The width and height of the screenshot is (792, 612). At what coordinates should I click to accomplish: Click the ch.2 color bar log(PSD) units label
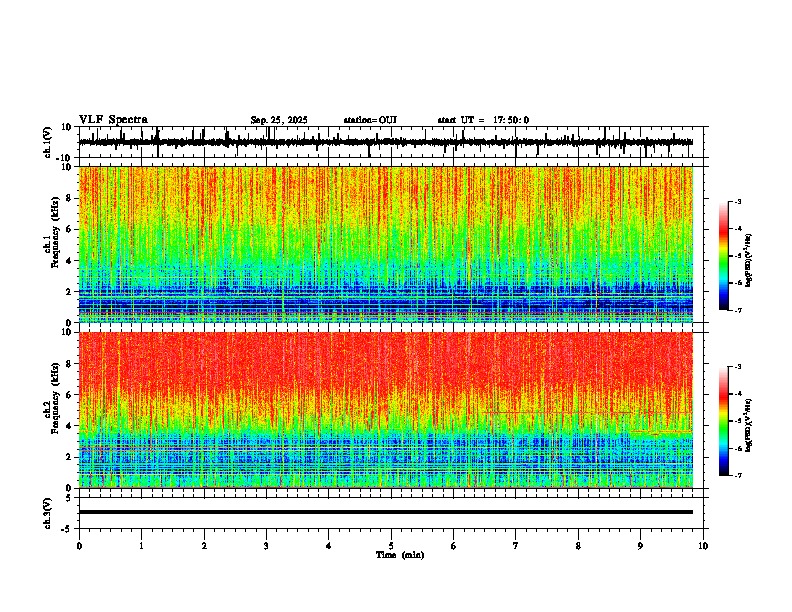(749, 426)
